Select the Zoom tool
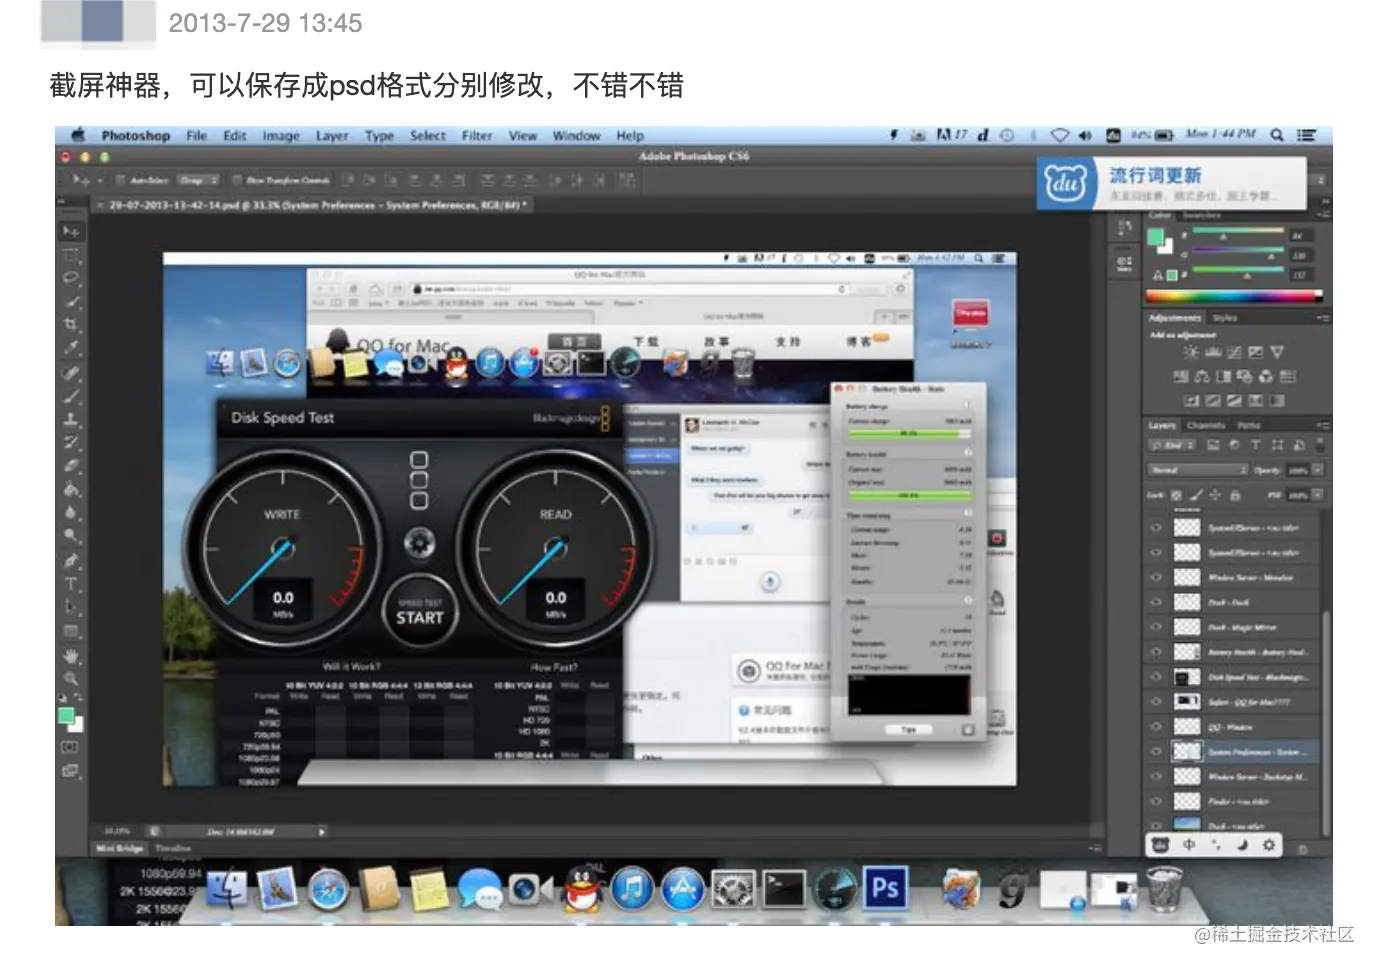The height and width of the screenshot is (970, 1380). (x=71, y=676)
